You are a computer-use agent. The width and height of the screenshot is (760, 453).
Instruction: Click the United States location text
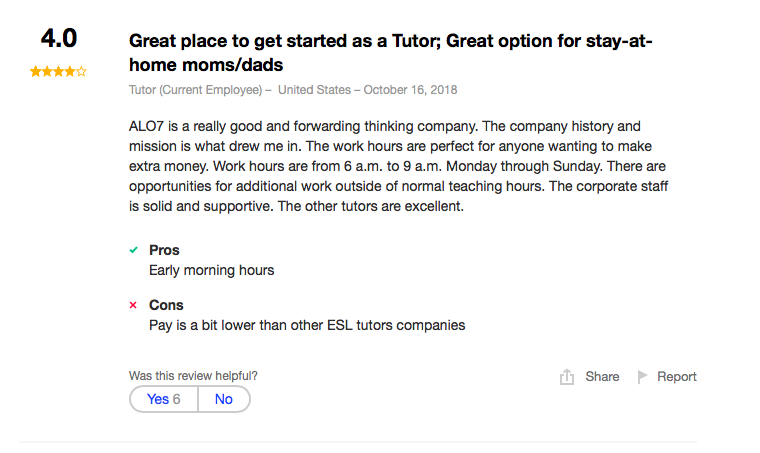pyautogui.click(x=314, y=90)
